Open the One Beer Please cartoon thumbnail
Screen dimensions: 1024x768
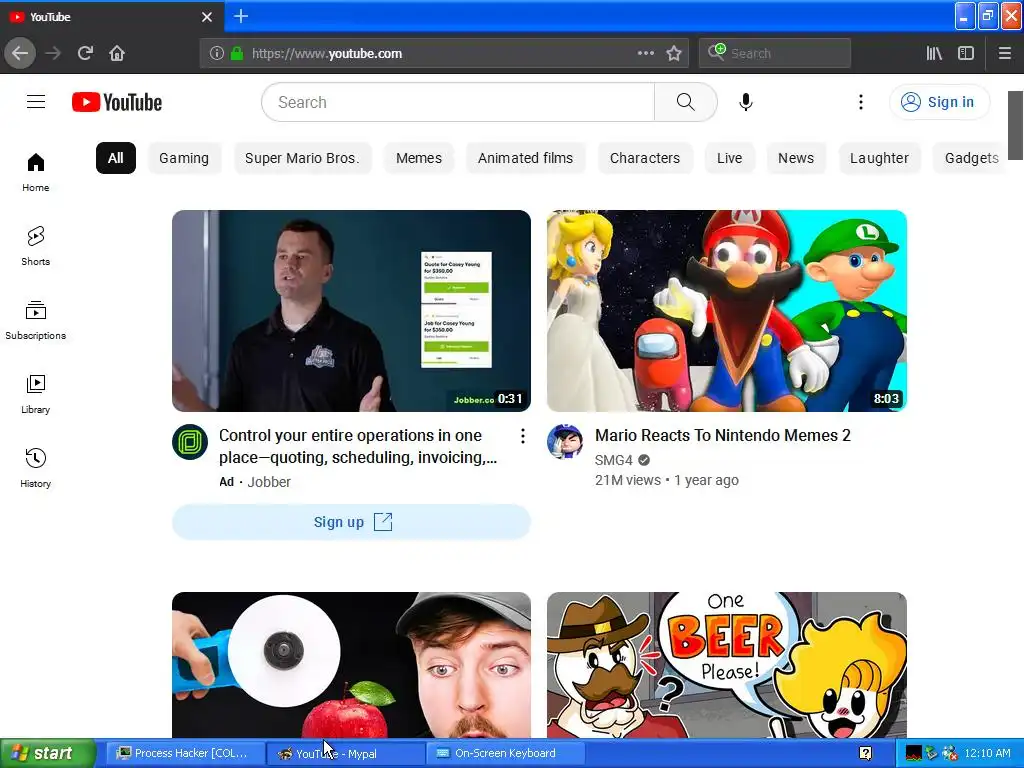(x=727, y=665)
